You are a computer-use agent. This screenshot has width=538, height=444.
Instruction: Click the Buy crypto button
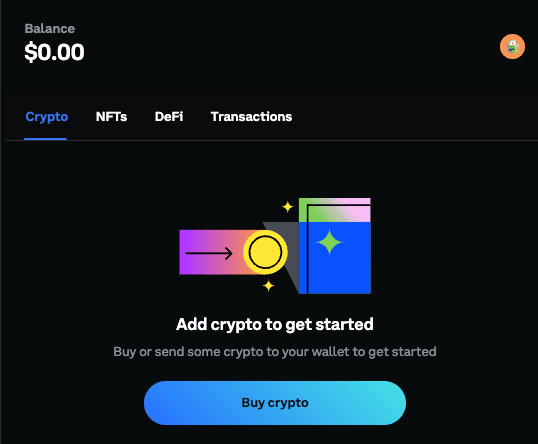click(x=275, y=403)
